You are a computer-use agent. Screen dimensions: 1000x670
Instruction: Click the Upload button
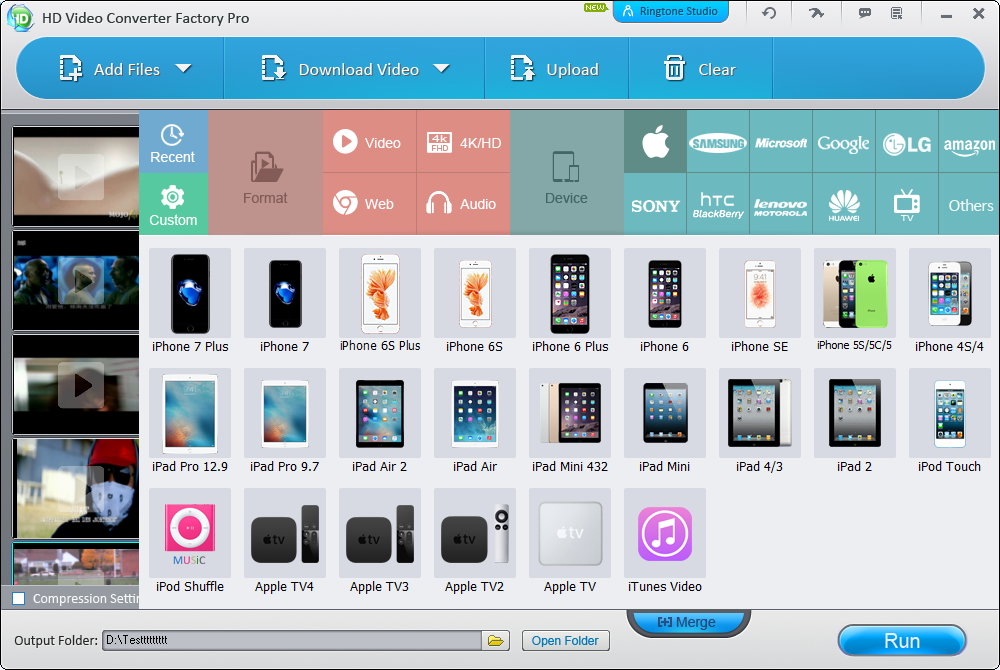(x=555, y=69)
